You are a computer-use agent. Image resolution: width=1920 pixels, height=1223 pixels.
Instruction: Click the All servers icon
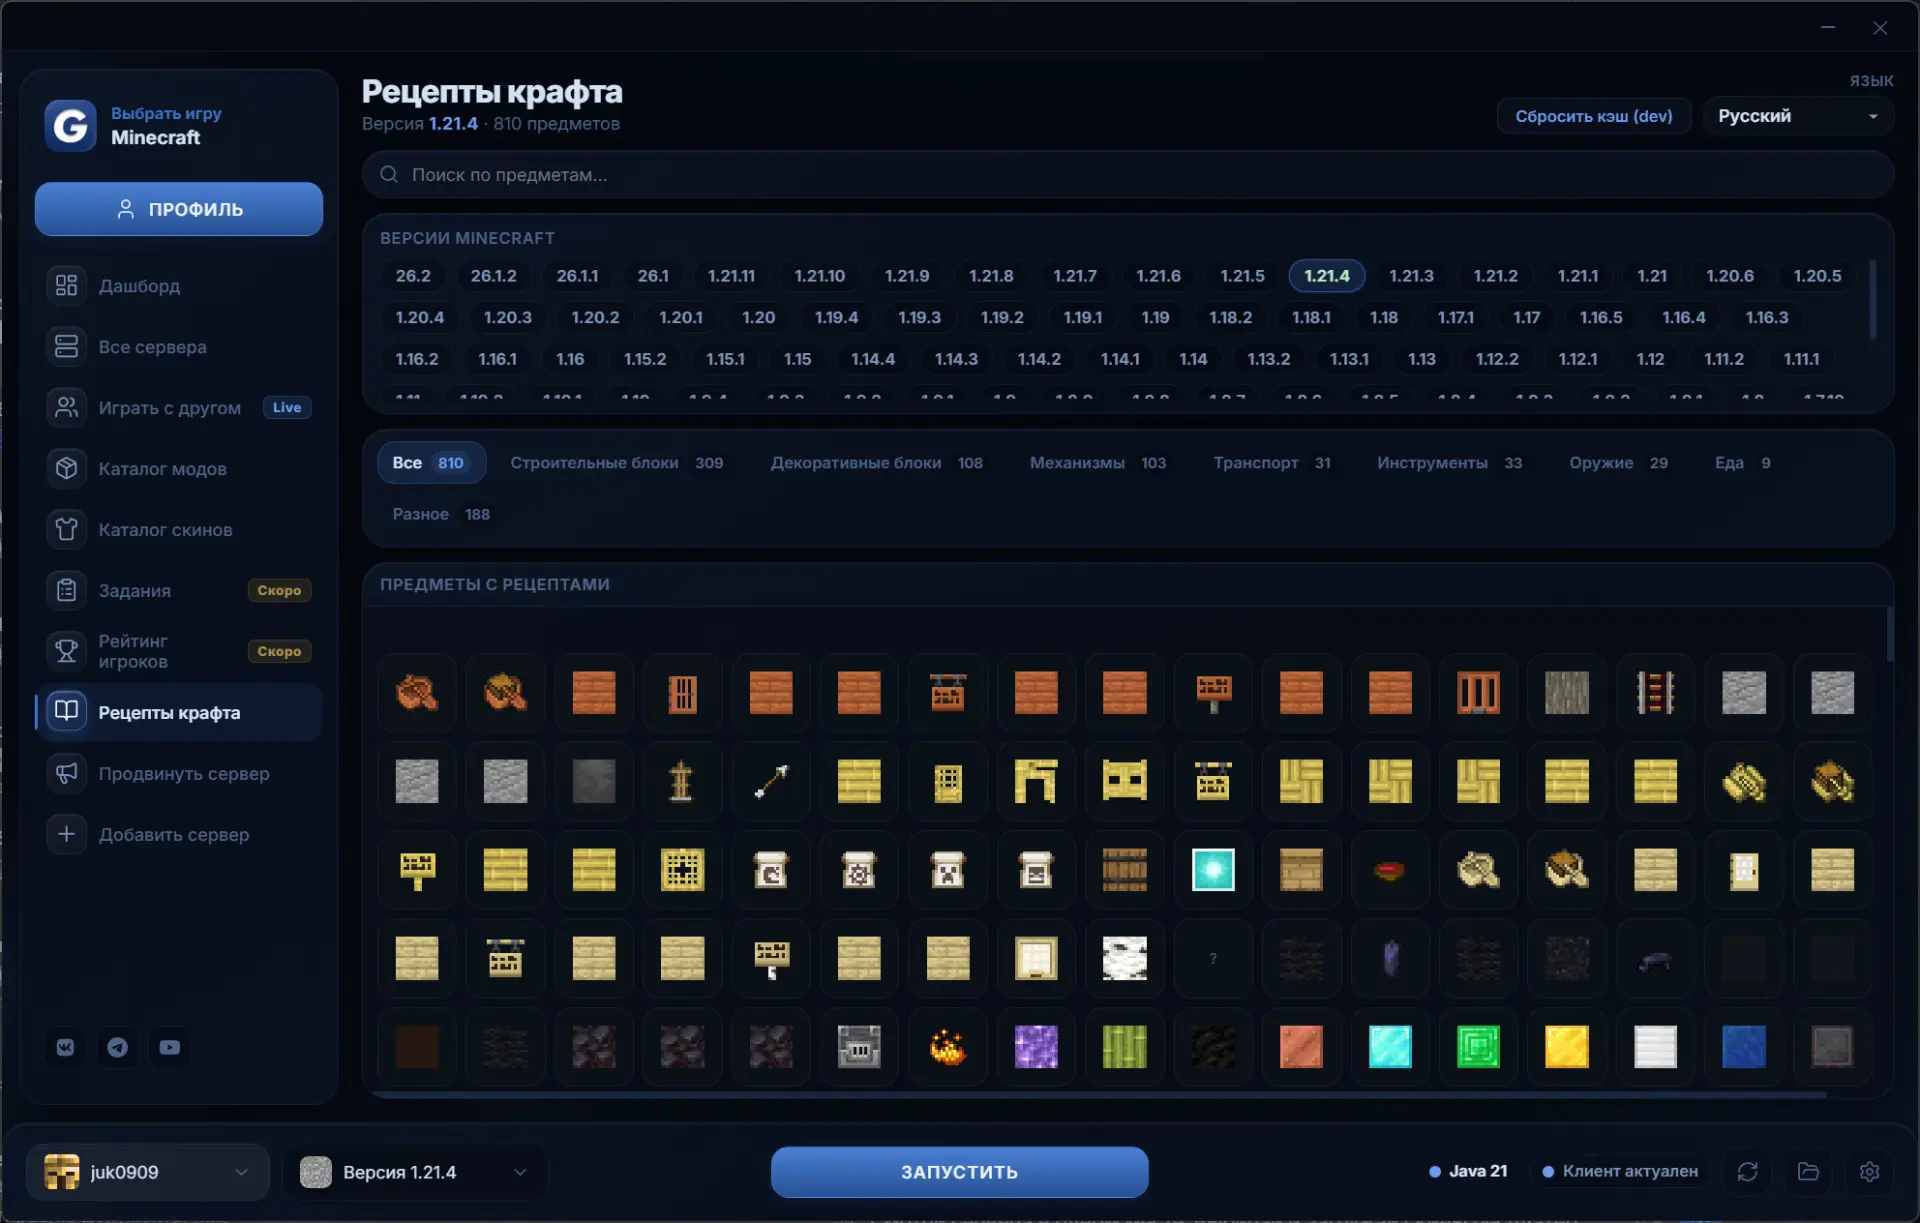click(x=66, y=347)
